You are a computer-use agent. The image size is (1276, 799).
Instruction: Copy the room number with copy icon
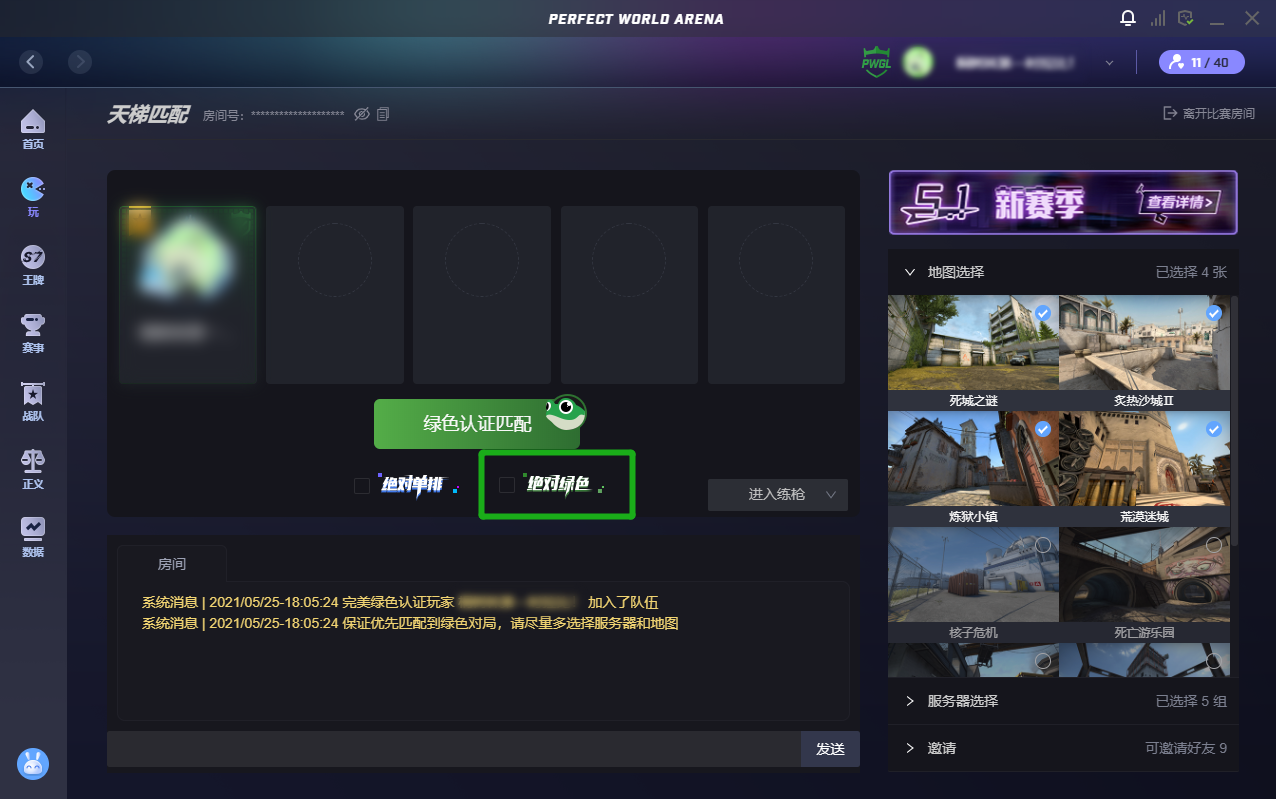[x=383, y=115]
